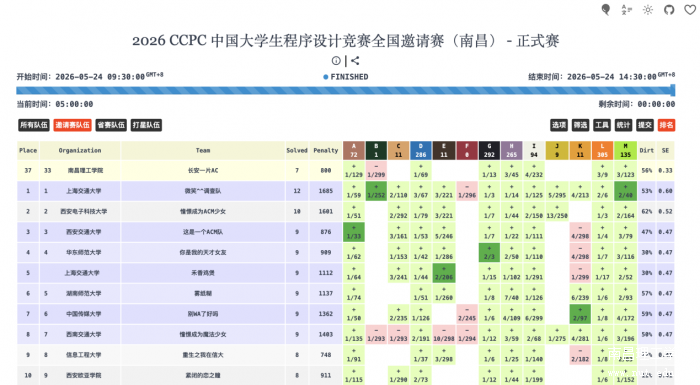Open the GitHub repository icon
Image resolution: width=700 pixels, height=385 pixels.
pyautogui.click(x=669, y=9)
